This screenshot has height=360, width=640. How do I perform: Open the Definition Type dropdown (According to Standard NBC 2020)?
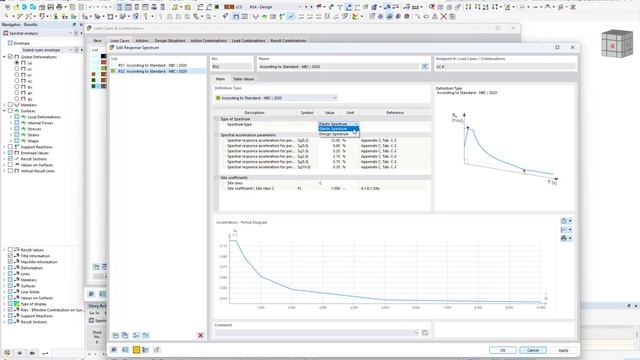point(276,98)
